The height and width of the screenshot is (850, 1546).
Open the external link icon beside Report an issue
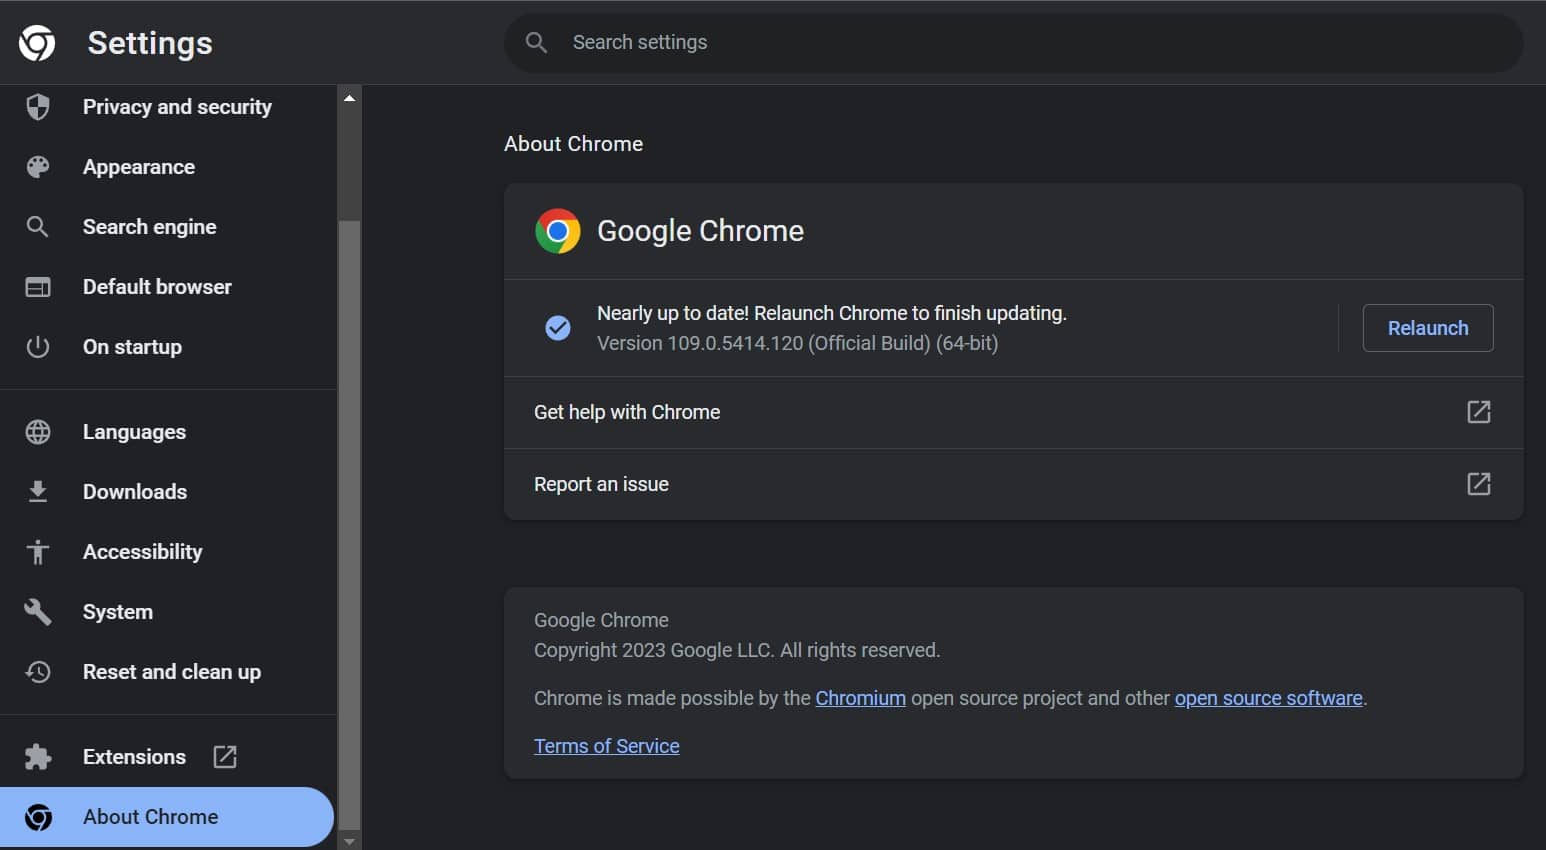click(1479, 484)
